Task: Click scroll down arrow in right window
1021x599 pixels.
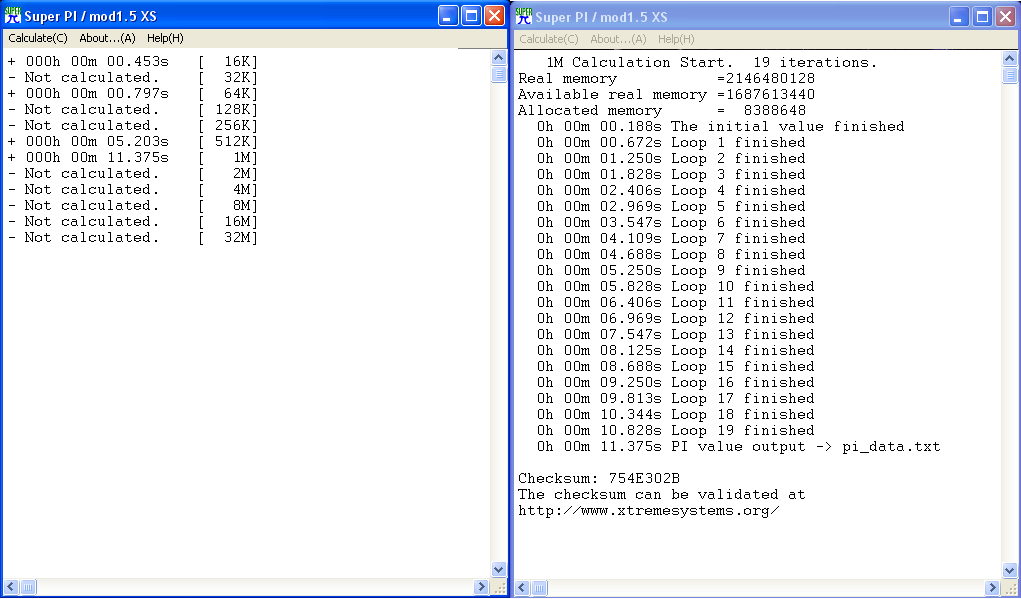Action: tap(1009, 570)
